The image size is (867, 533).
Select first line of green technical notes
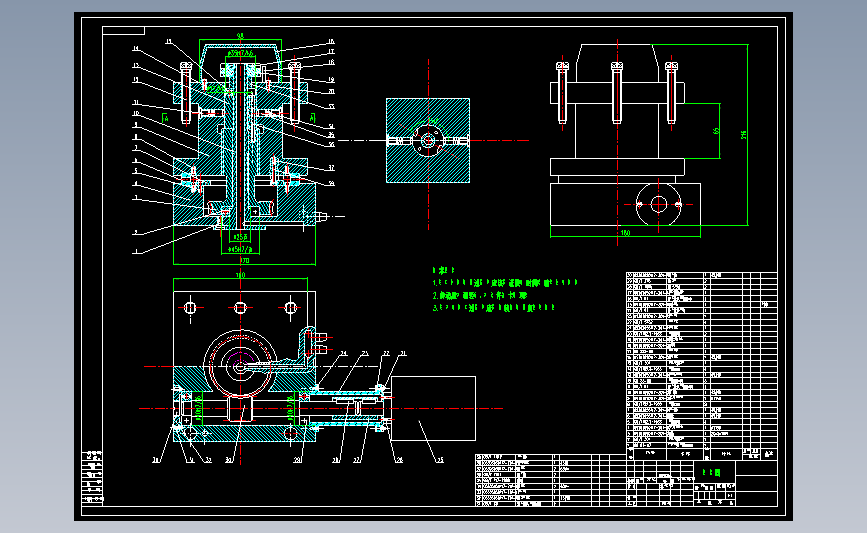505,283
